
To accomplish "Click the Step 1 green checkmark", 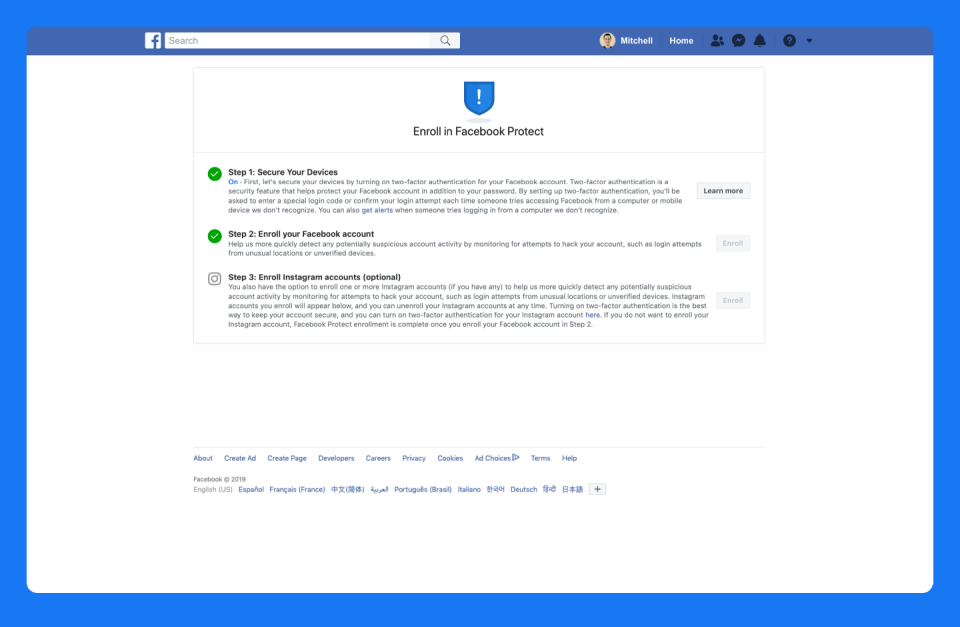I will click(x=214, y=174).
